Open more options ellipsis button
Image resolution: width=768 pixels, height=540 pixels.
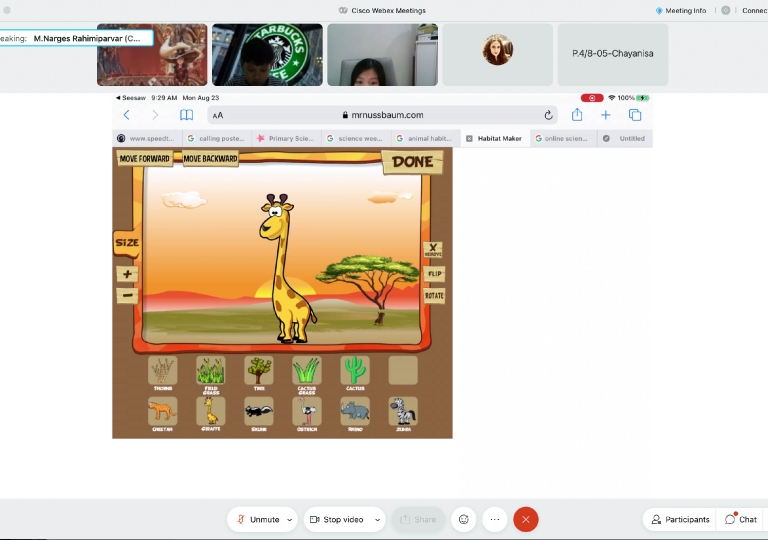[495, 519]
